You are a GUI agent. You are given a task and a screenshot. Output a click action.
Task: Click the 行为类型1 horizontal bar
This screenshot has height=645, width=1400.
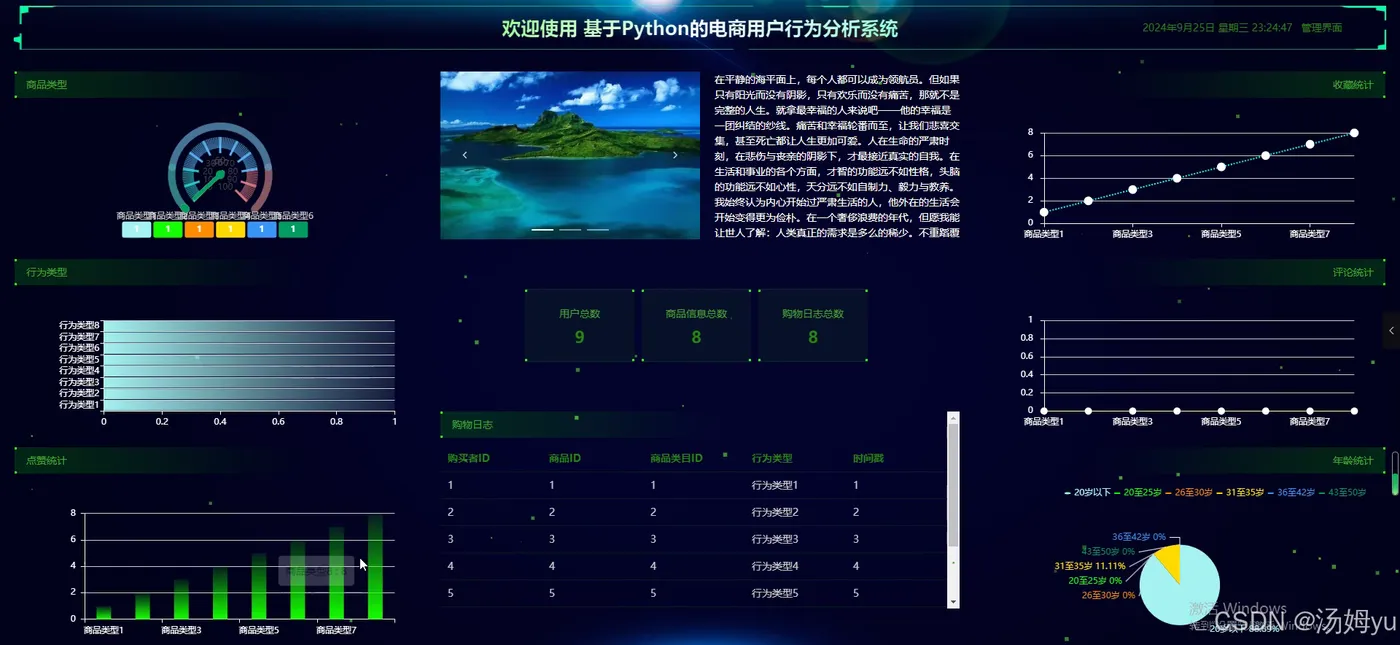point(249,405)
